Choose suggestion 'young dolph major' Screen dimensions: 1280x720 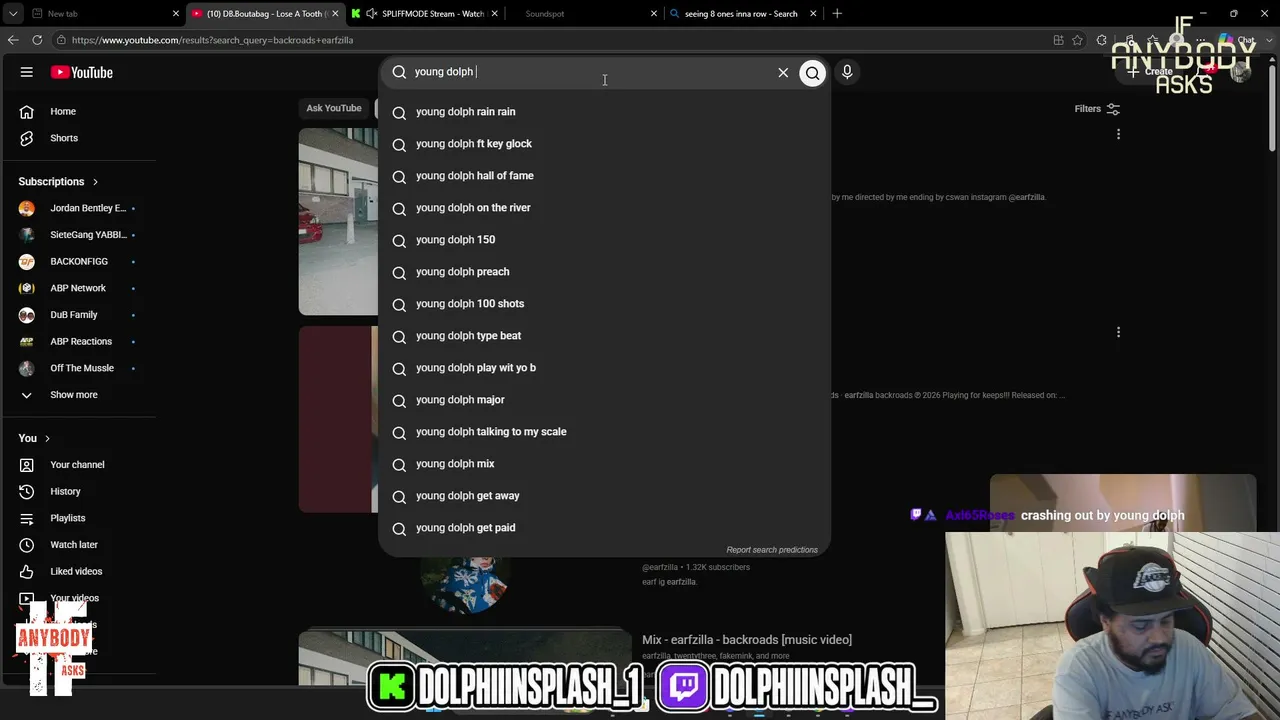click(604, 400)
